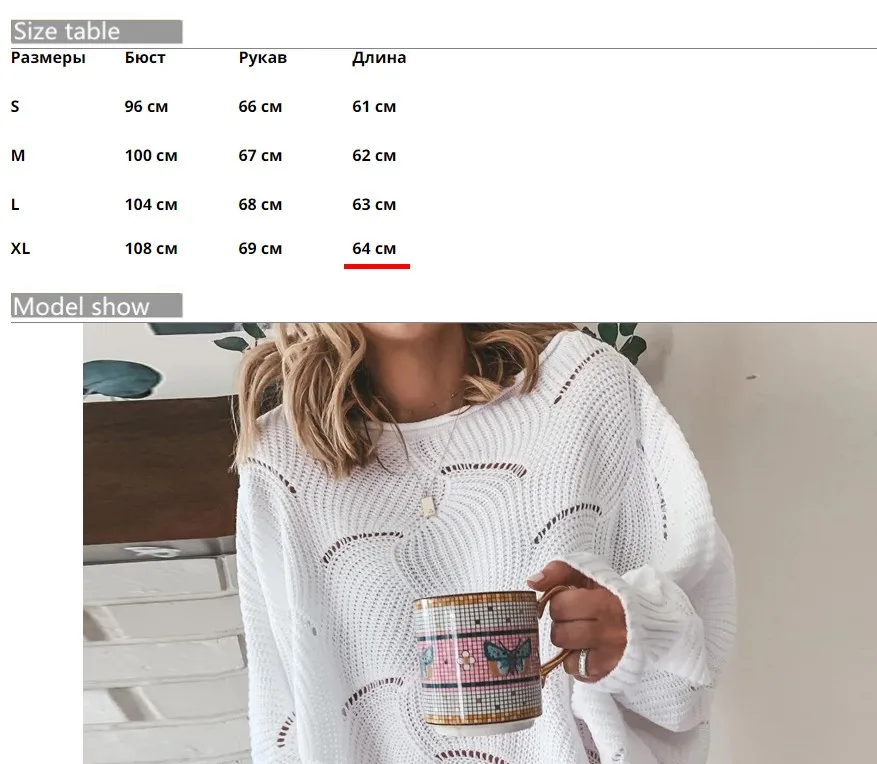877x764 pixels.
Task: Click the XL size row label
Action: click(20, 248)
